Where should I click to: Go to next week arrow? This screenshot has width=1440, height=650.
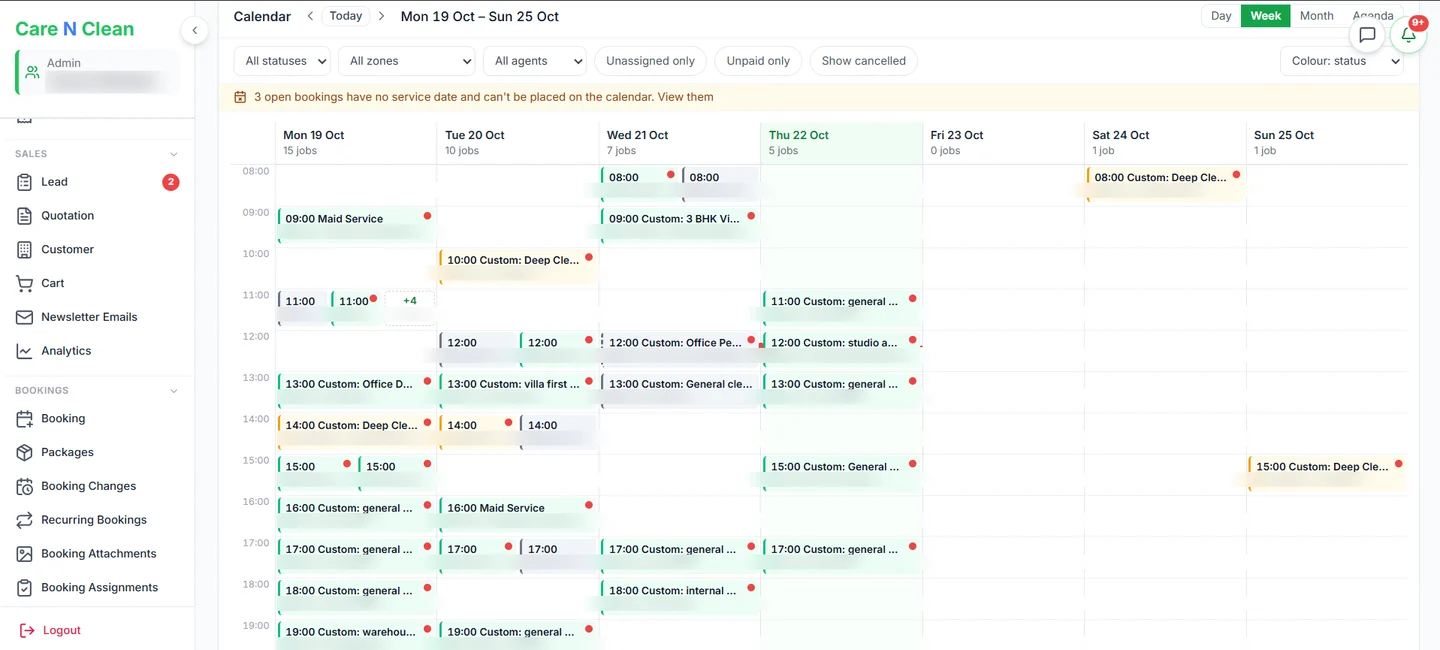point(381,16)
